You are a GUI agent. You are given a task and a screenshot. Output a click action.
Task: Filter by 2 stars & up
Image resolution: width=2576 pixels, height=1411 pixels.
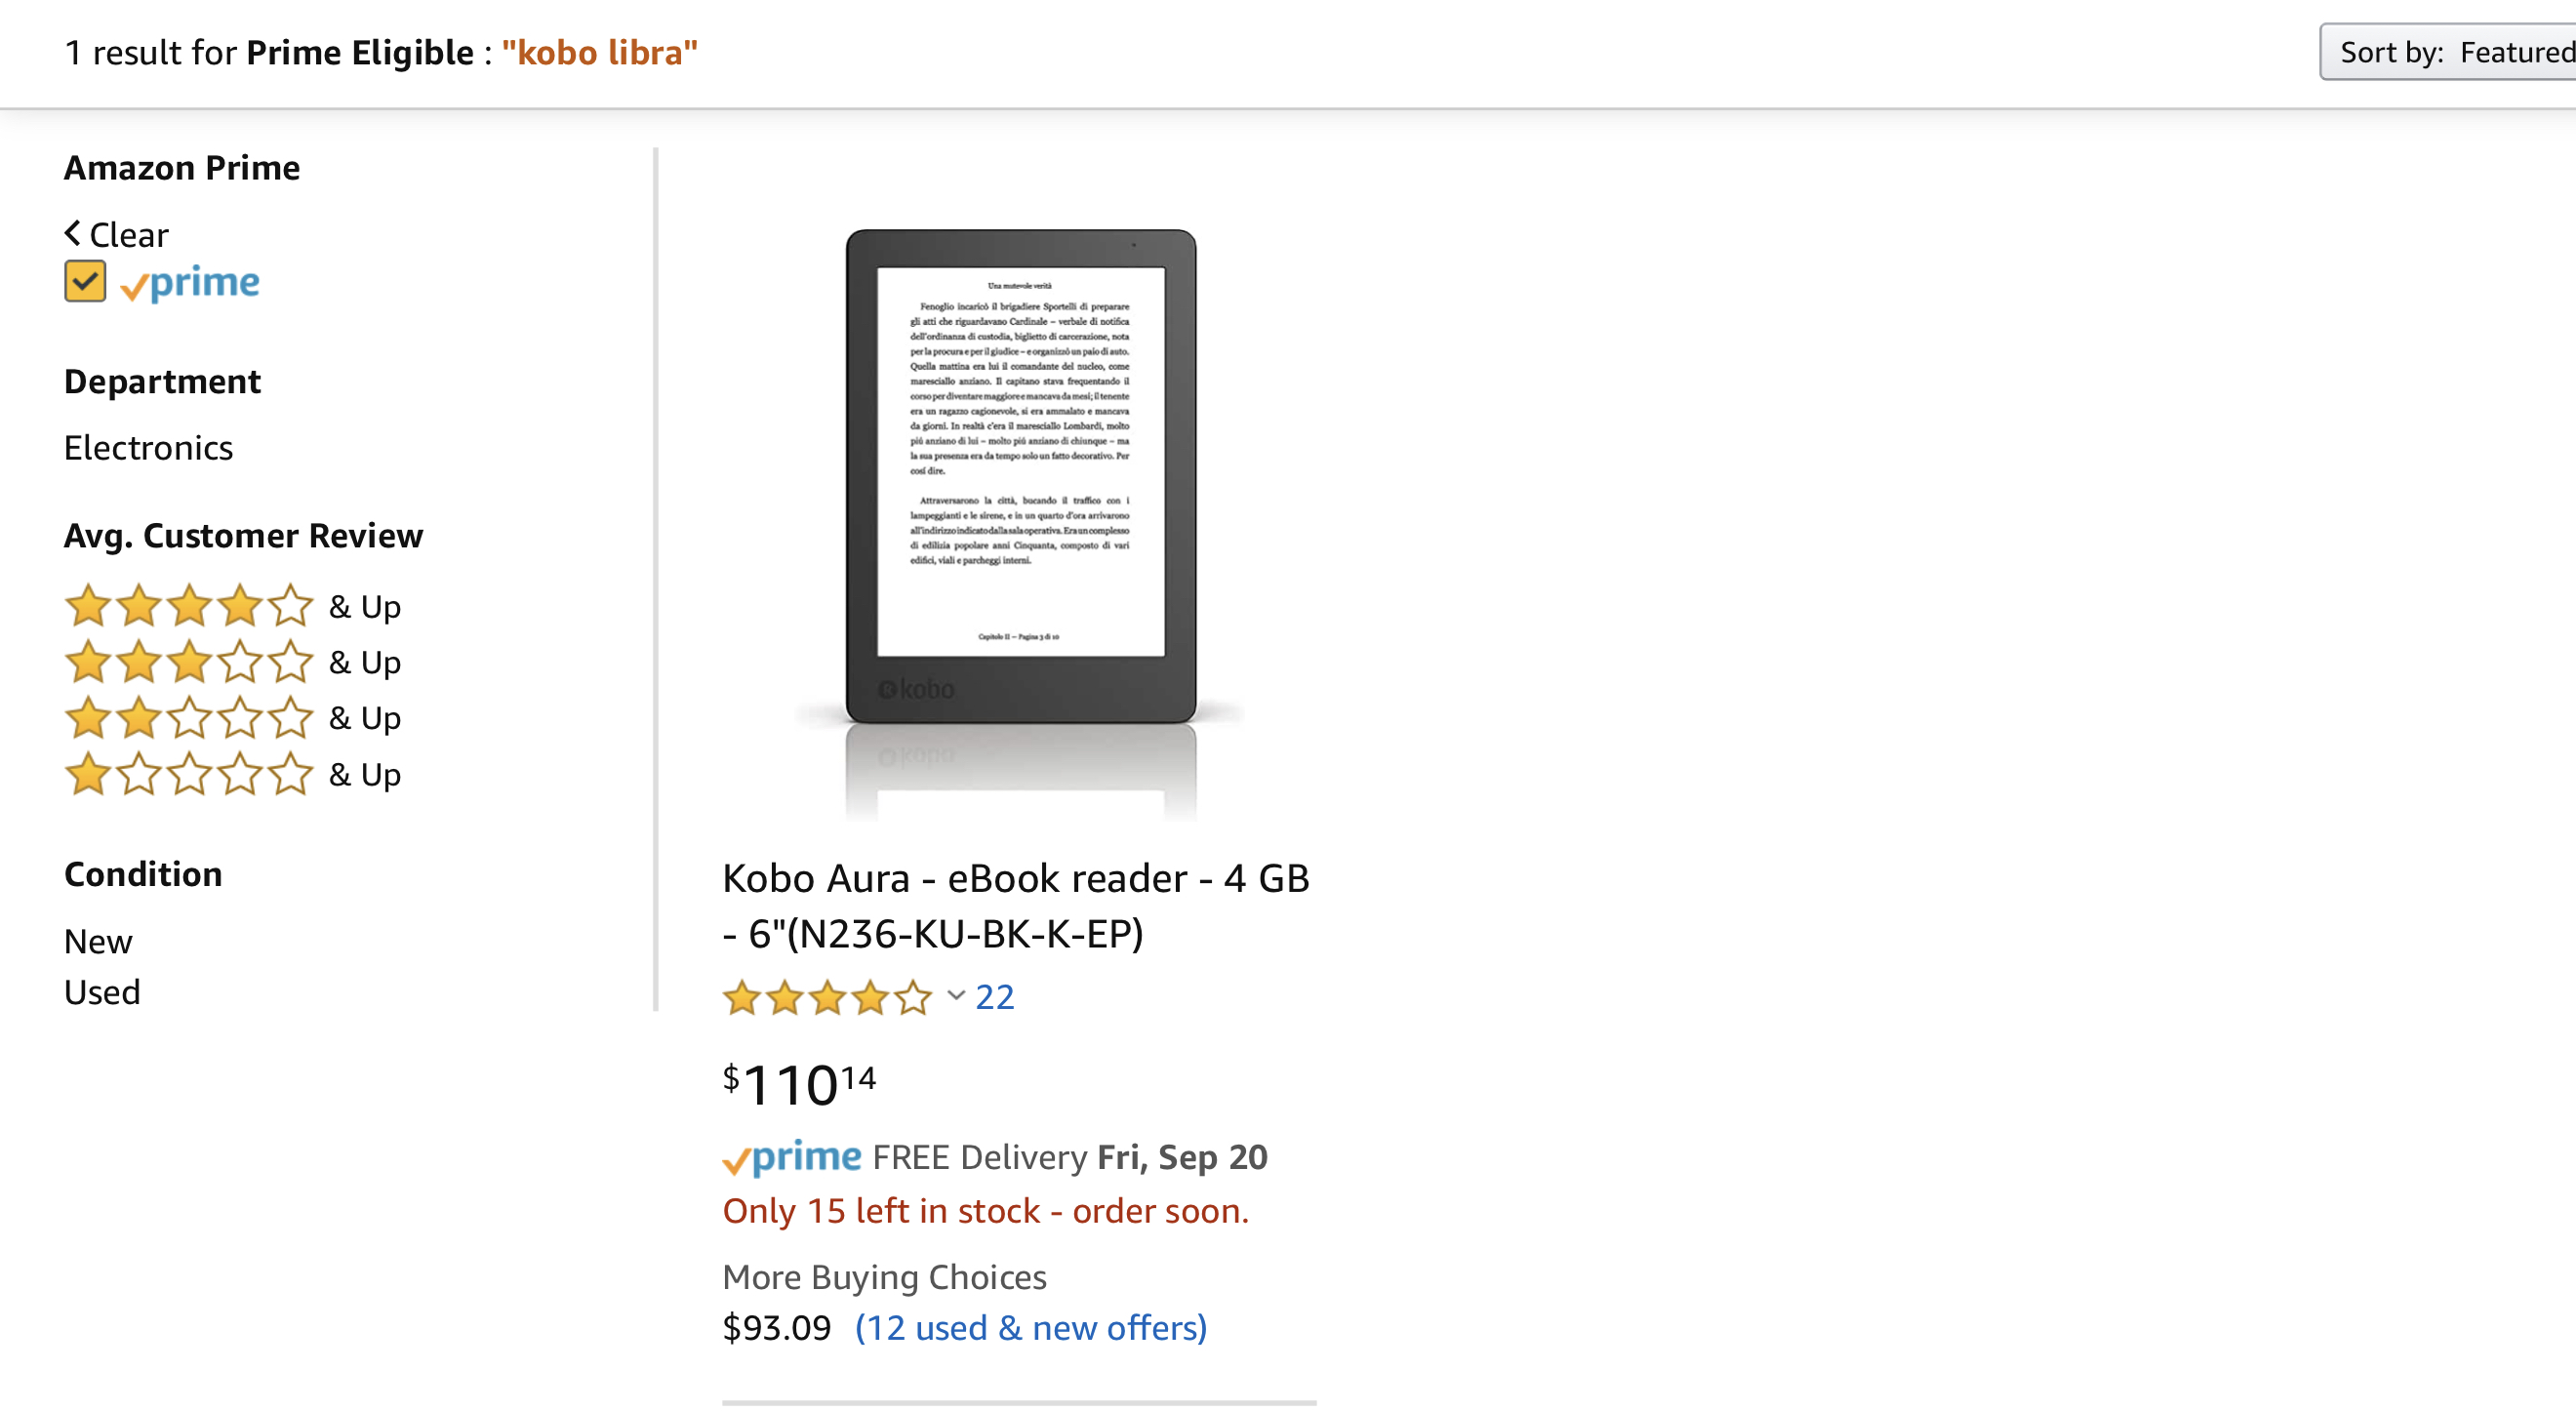point(232,718)
